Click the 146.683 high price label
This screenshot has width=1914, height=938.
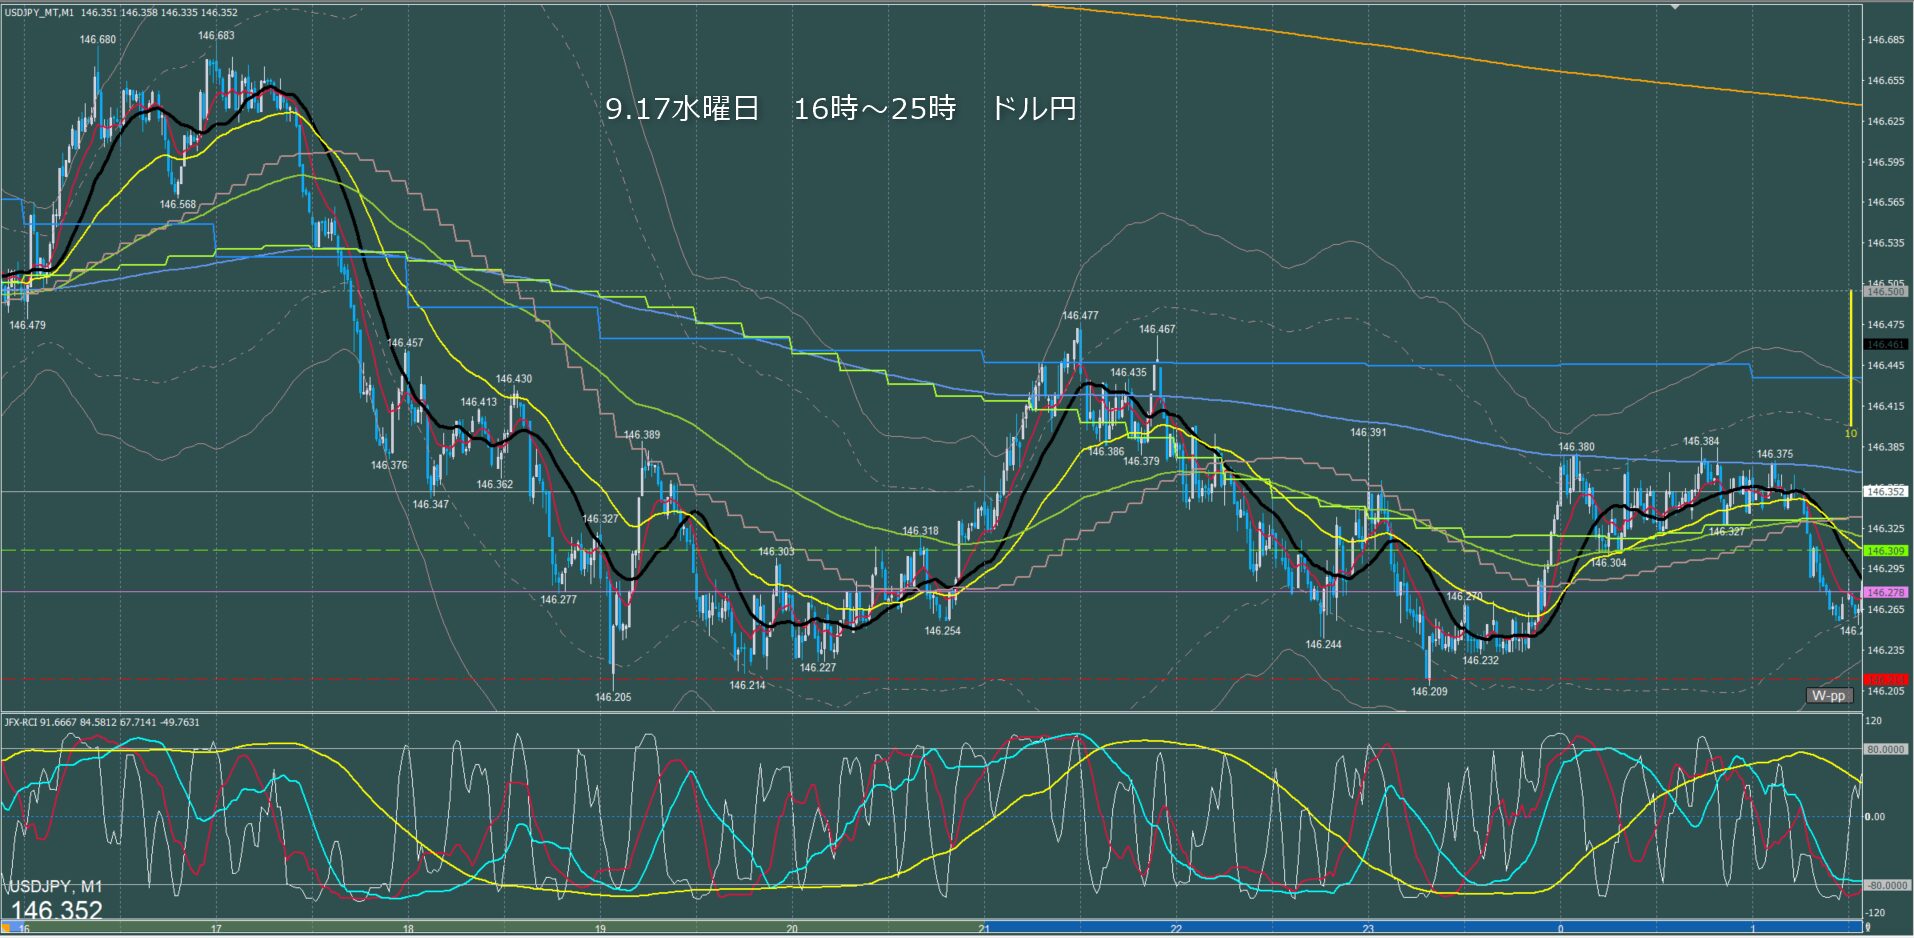click(x=216, y=35)
